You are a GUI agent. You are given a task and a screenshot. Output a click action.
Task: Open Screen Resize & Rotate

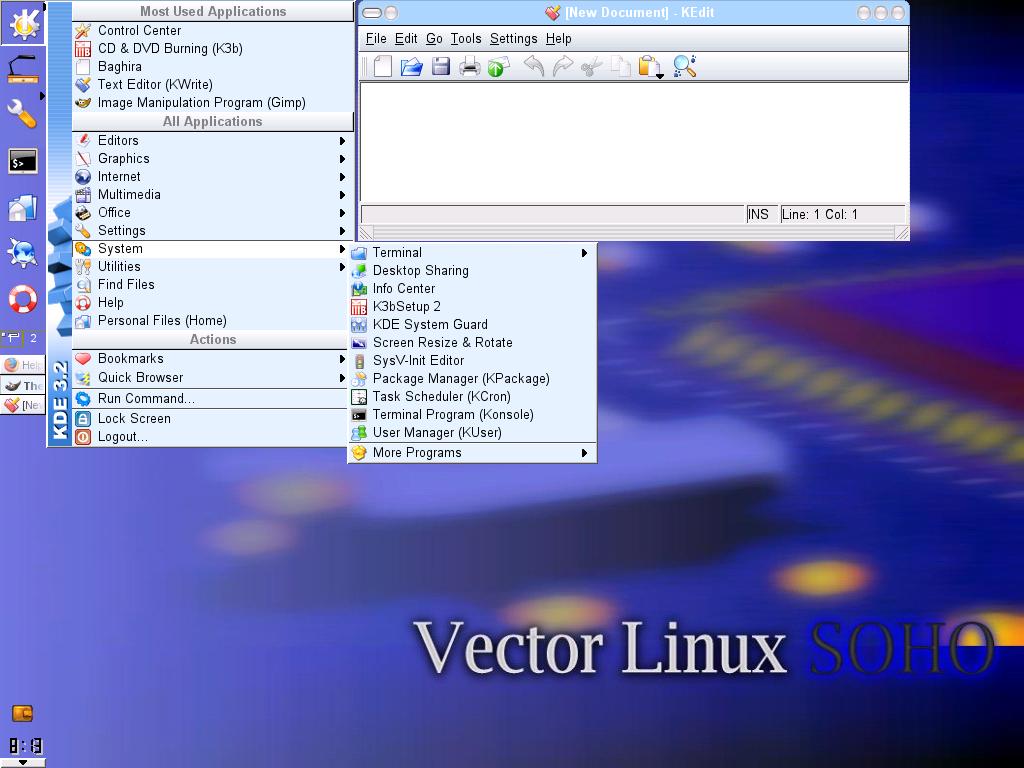coord(472,343)
